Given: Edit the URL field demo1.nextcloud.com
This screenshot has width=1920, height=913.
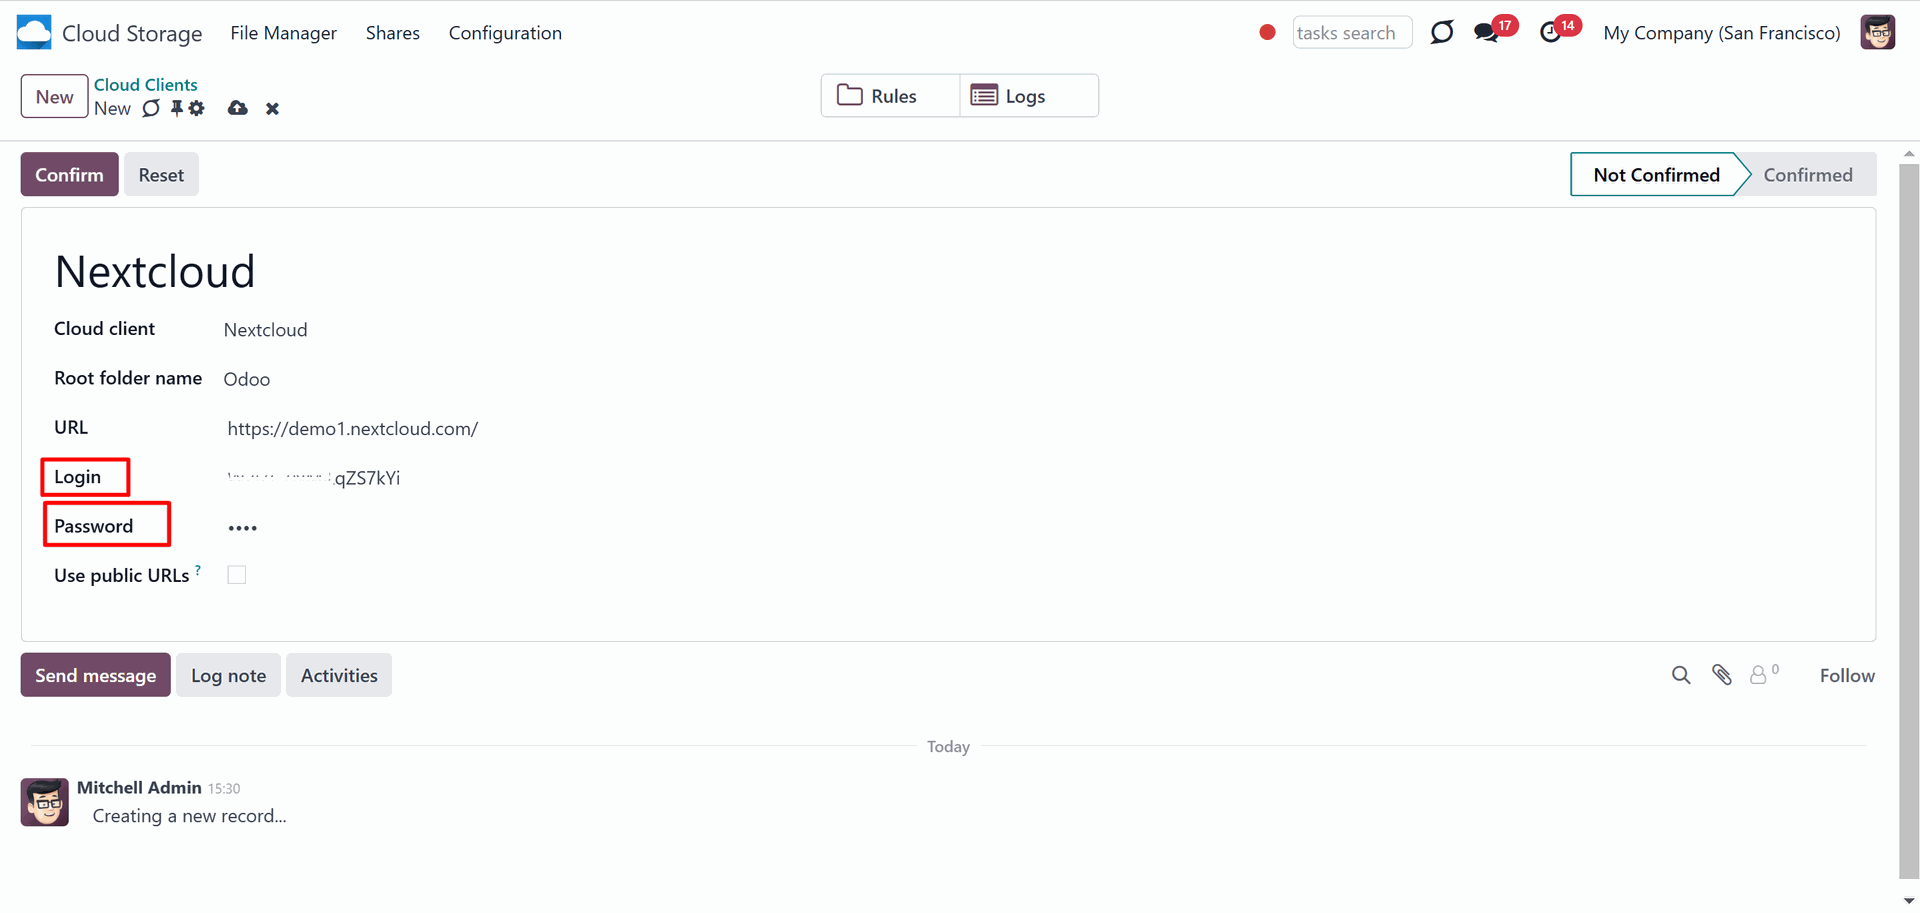Looking at the screenshot, I should click(353, 429).
